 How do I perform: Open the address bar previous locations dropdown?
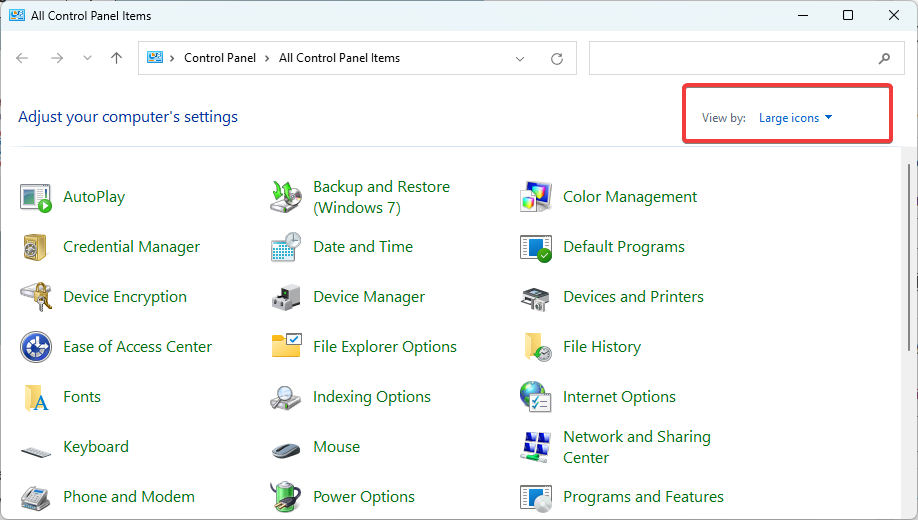coord(520,59)
